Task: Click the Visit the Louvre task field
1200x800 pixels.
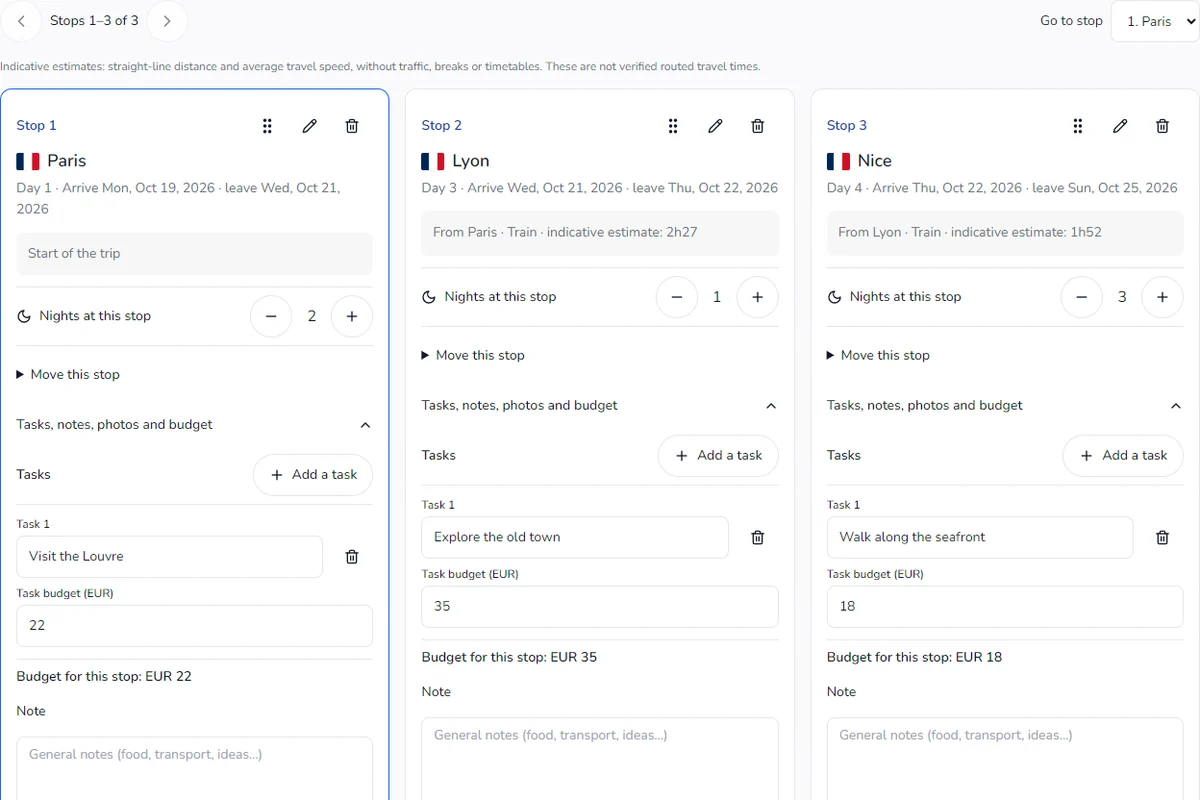Action: click(170, 557)
